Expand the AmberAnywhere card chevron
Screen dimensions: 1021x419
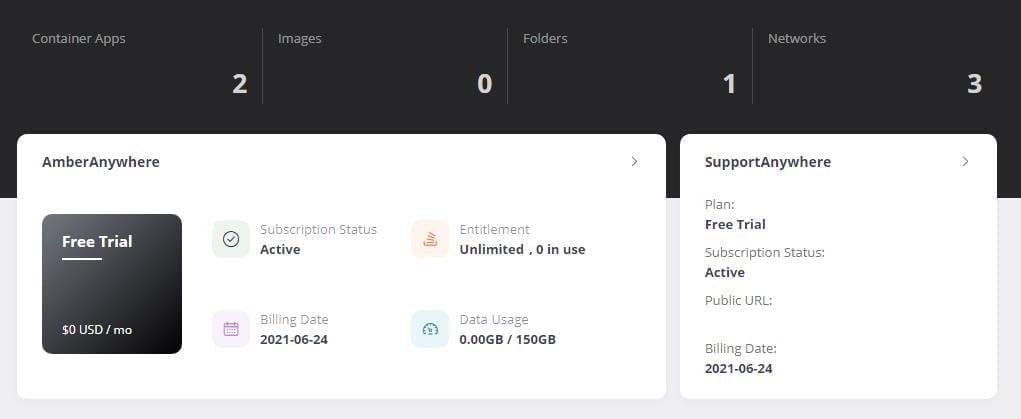click(634, 161)
